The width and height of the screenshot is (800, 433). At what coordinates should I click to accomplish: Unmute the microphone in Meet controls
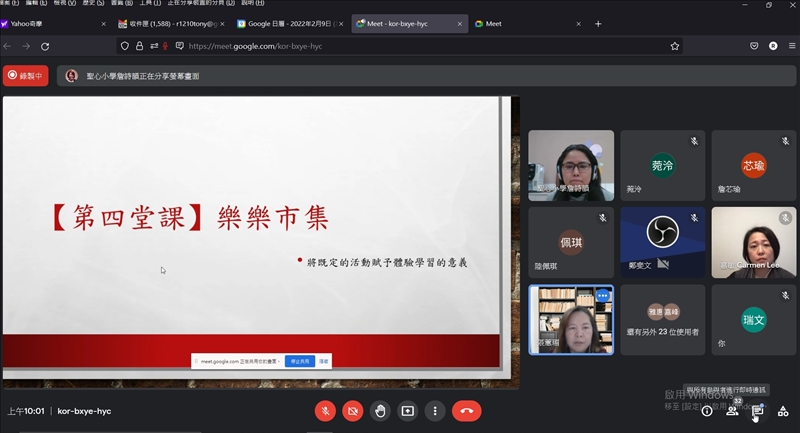325,410
